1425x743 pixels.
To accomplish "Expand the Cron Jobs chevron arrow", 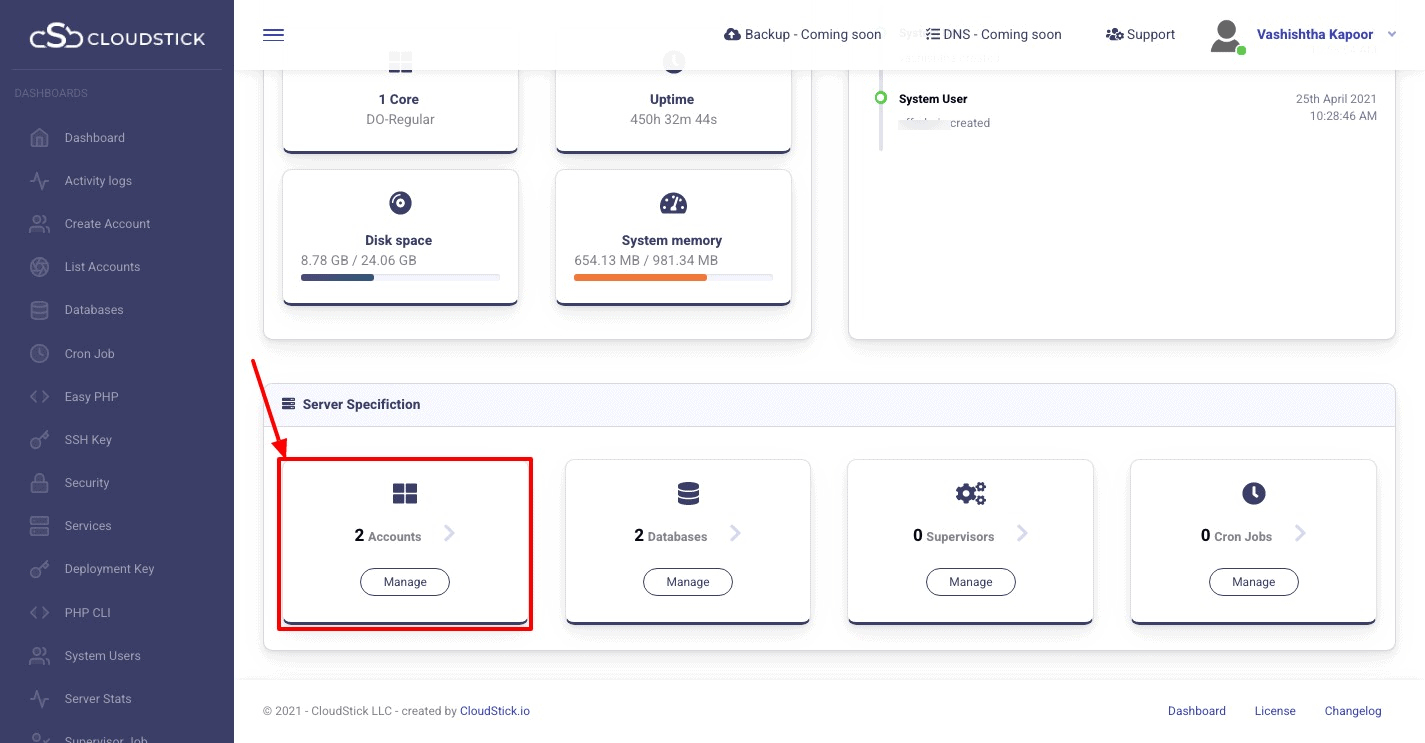I will [1300, 534].
